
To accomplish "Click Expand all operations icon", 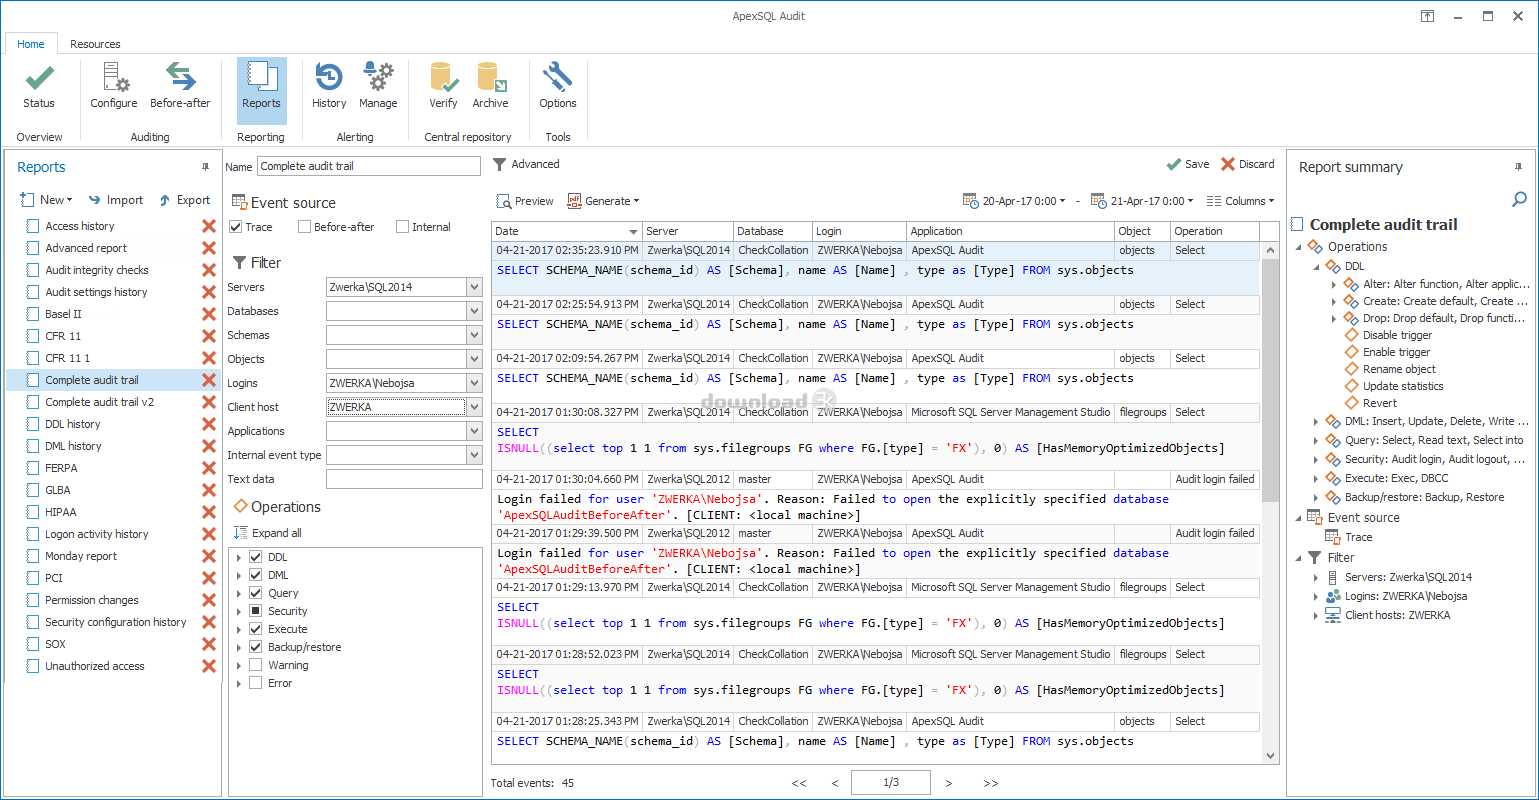I will tap(240, 533).
